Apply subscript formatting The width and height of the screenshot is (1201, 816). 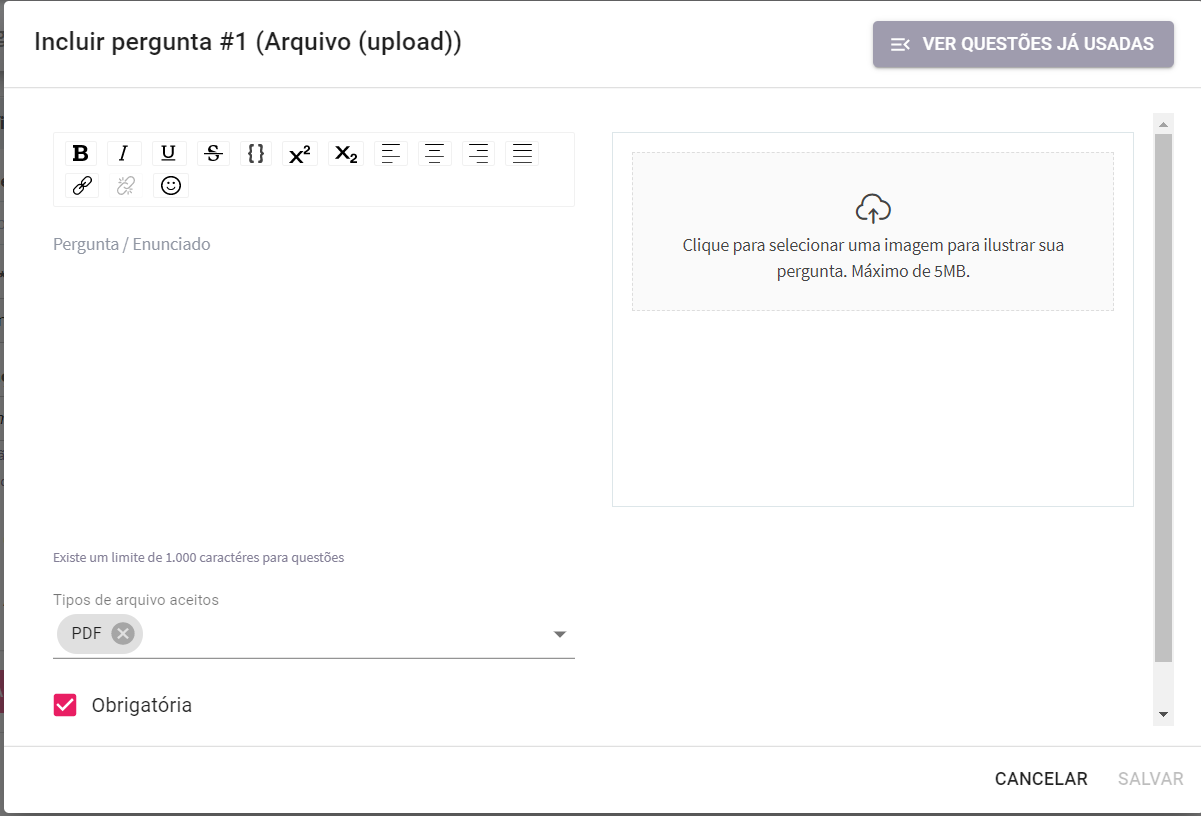click(345, 153)
